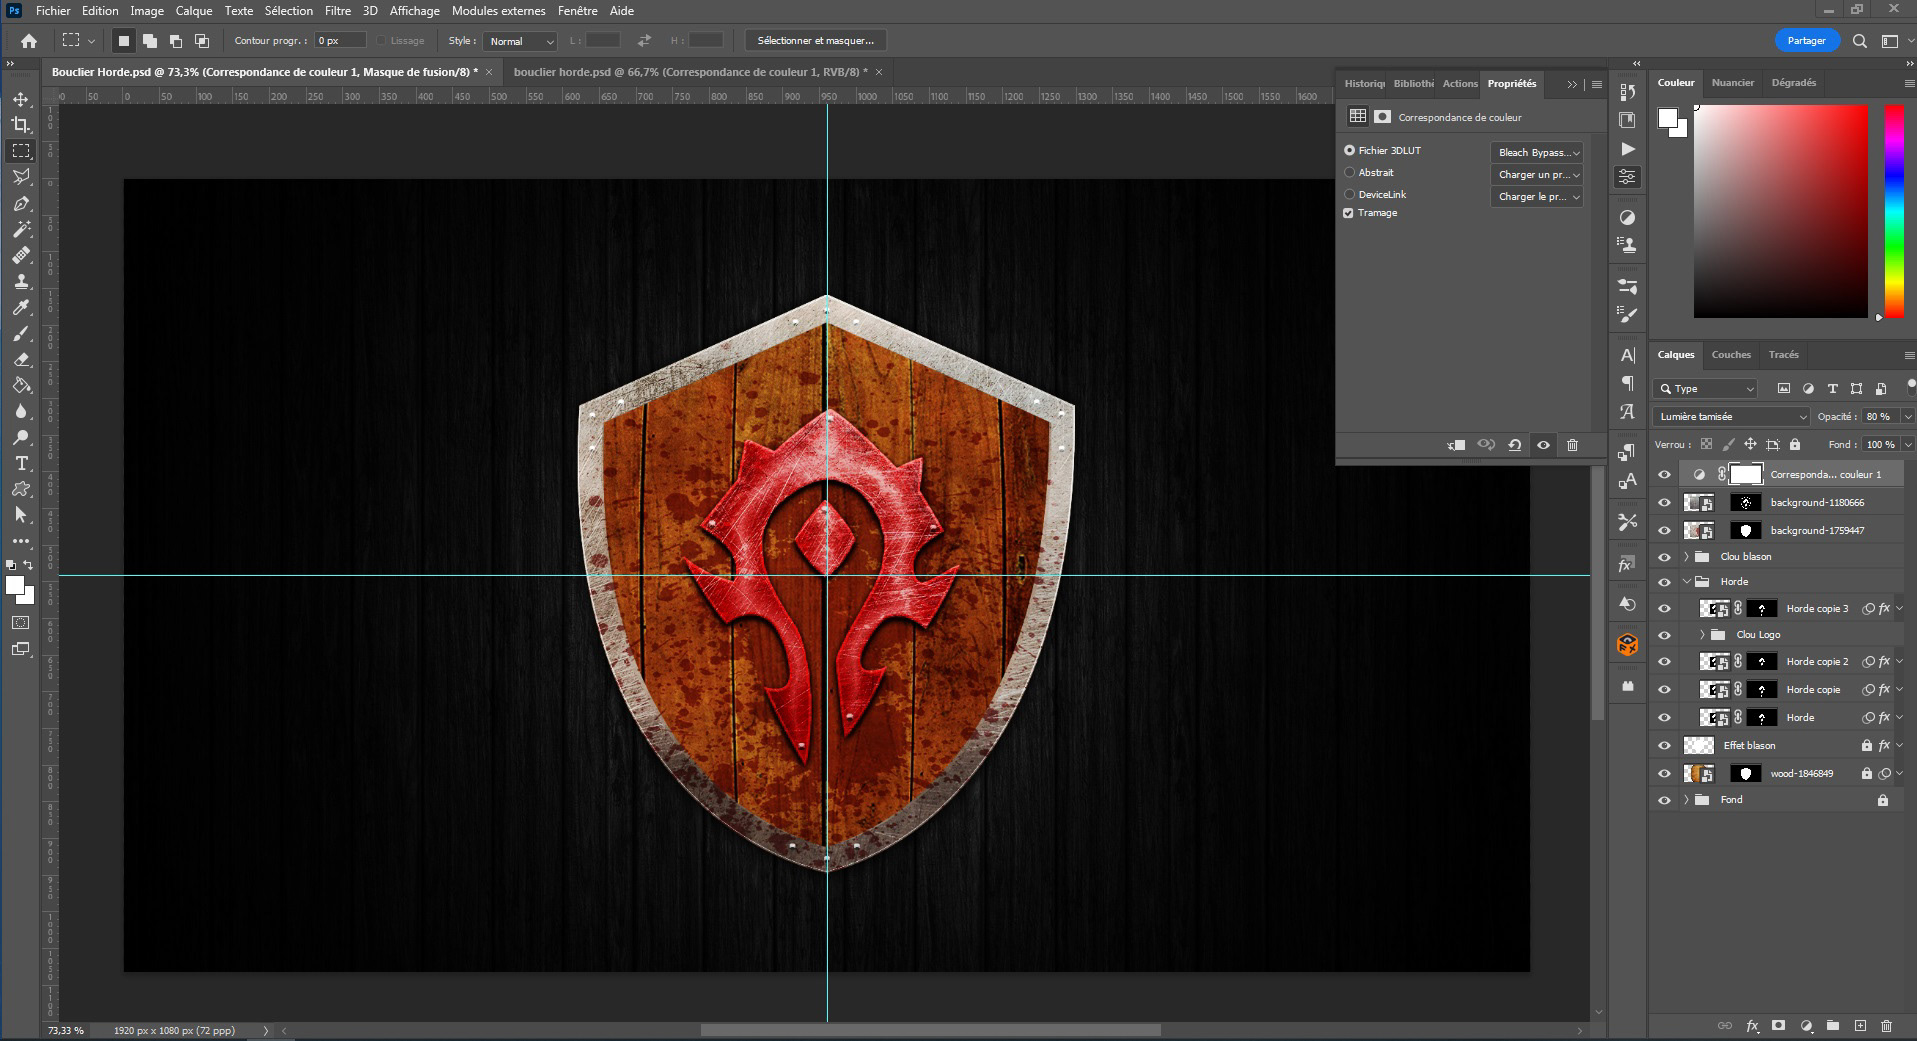1917x1041 pixels.
Task: Hide the background-1180666 layer
Action: (1664, 503)
